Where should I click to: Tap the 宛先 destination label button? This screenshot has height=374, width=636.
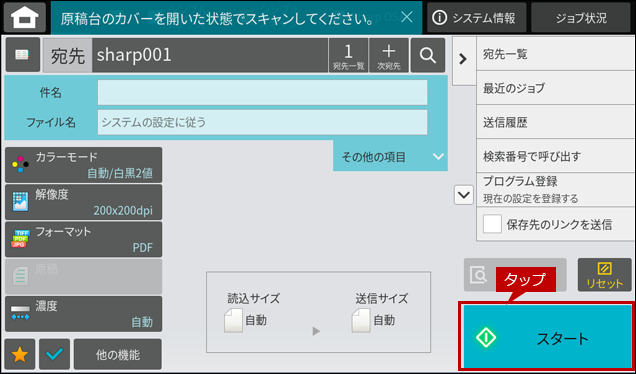click(x=68, y=55)
